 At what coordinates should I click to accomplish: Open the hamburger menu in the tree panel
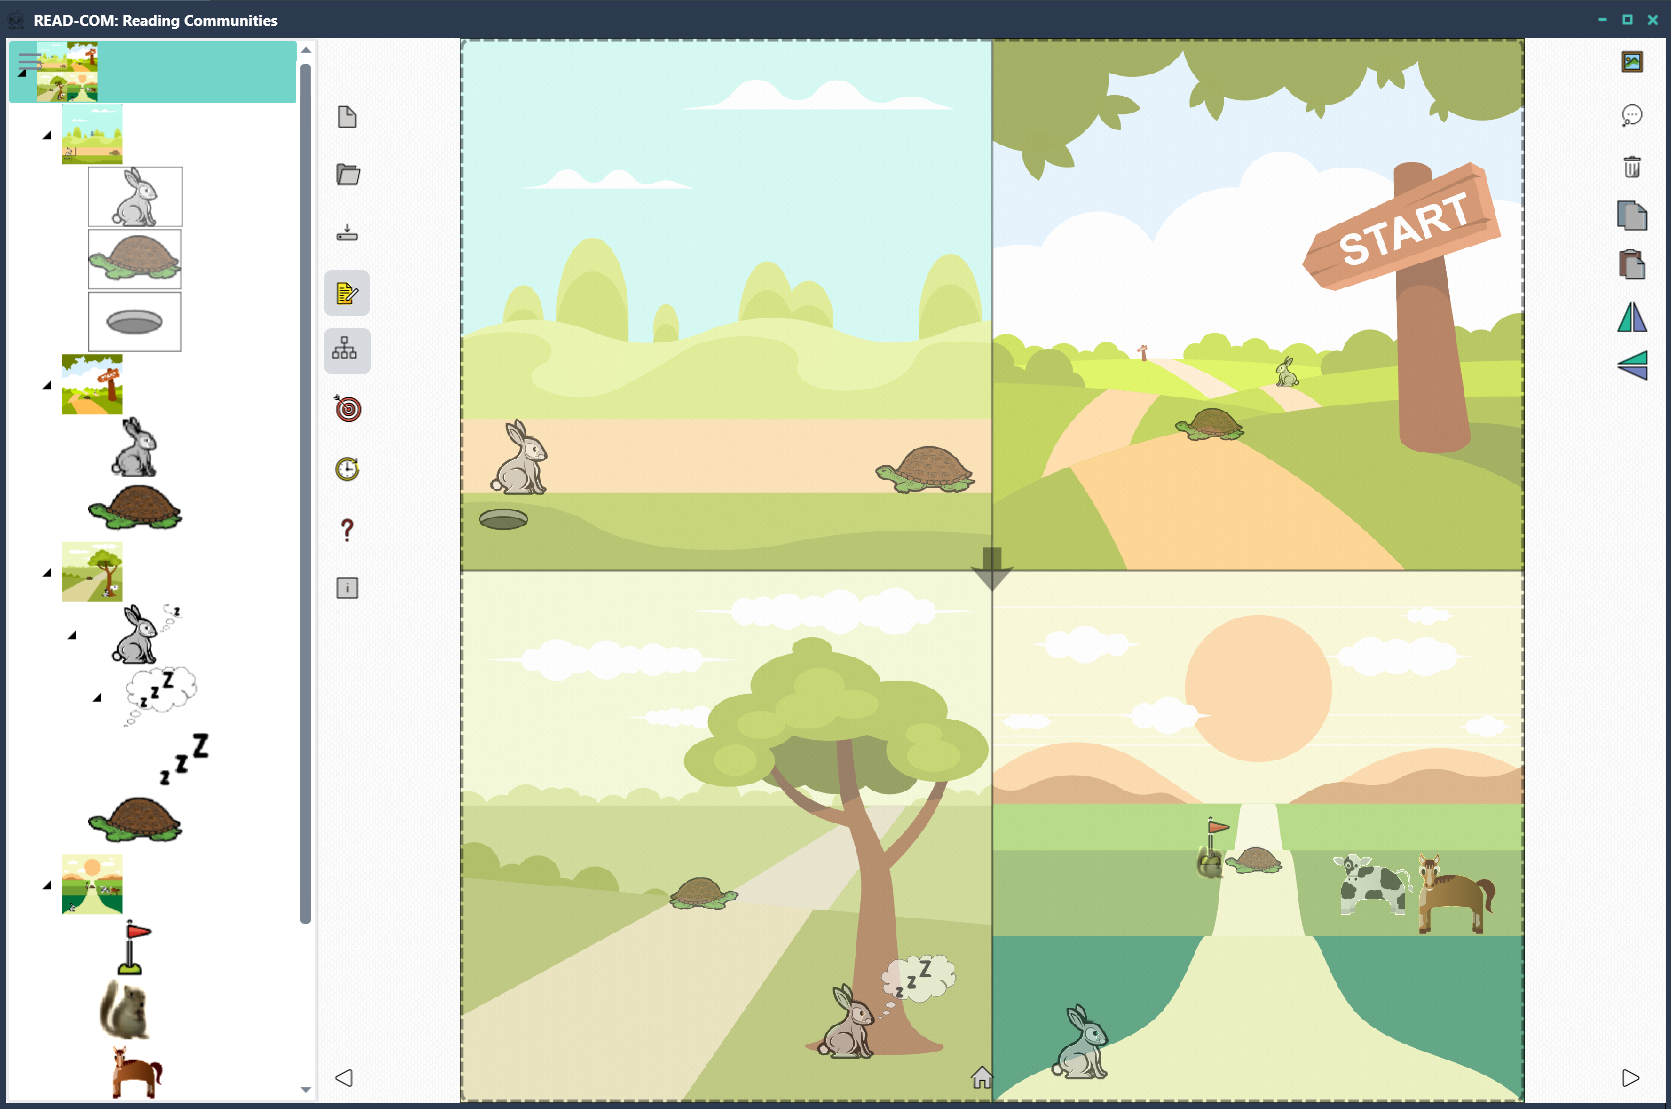point(30,60)
